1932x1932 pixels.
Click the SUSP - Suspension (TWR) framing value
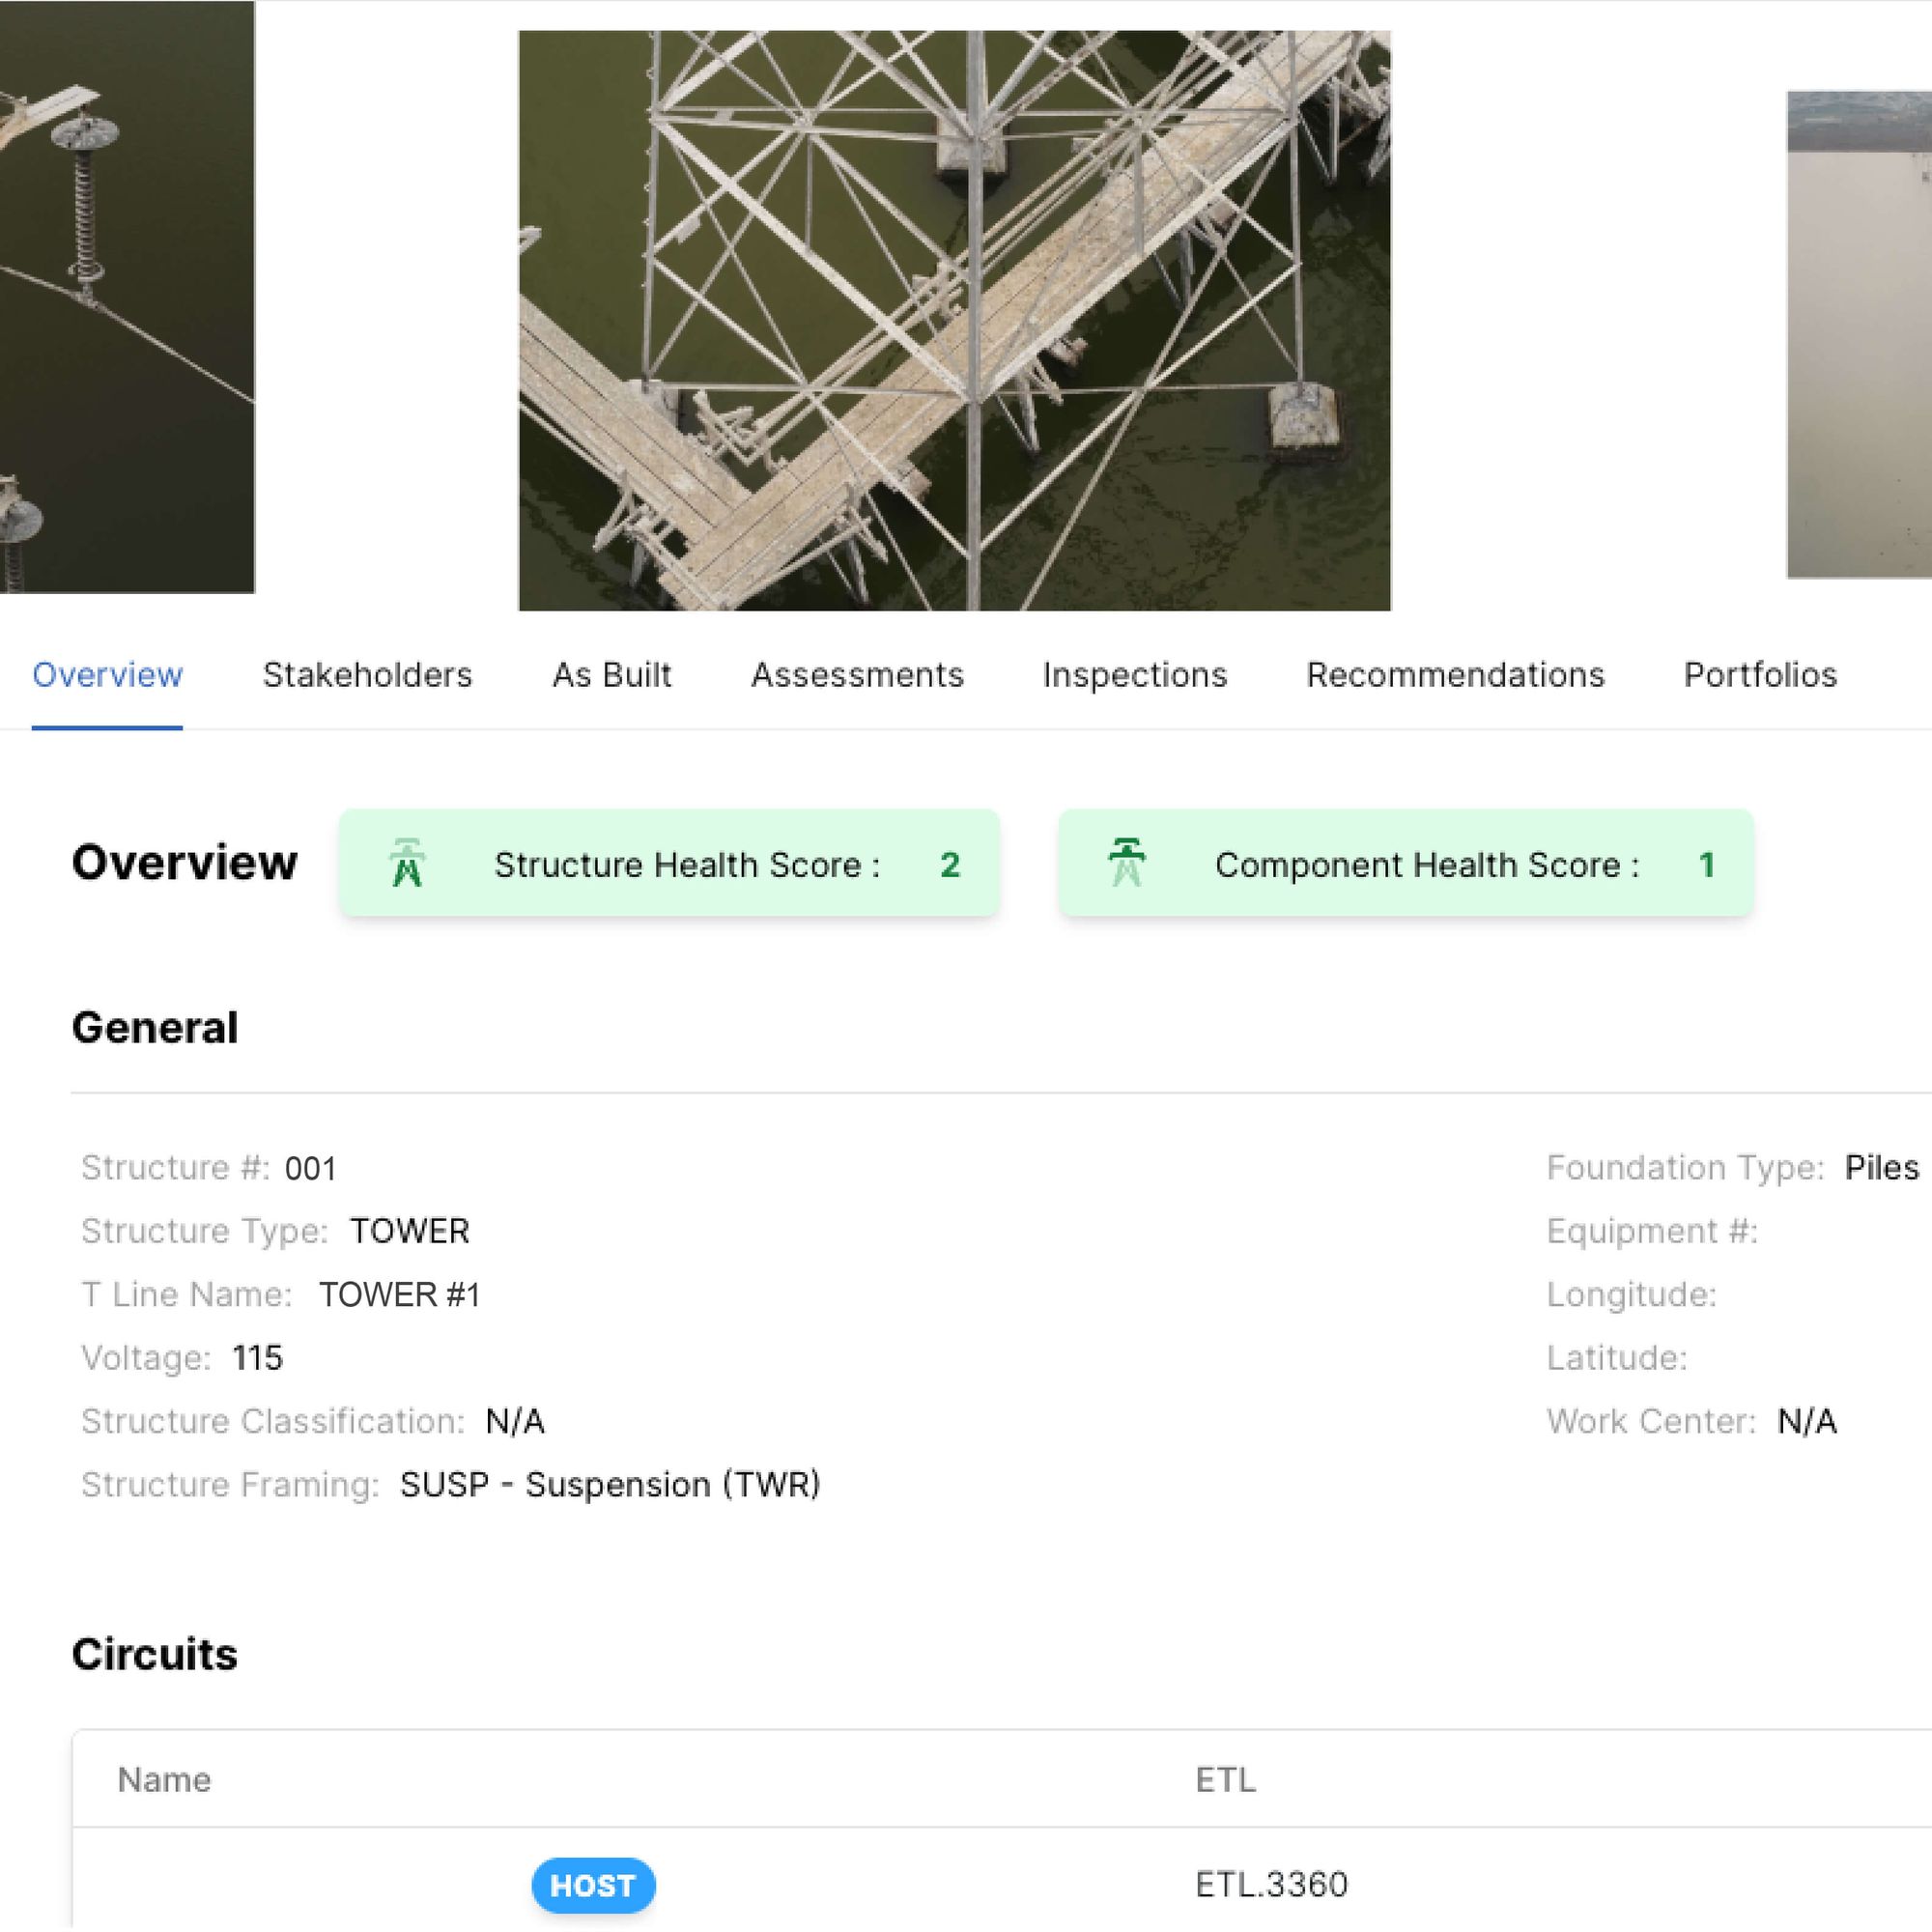(610, 1485)
